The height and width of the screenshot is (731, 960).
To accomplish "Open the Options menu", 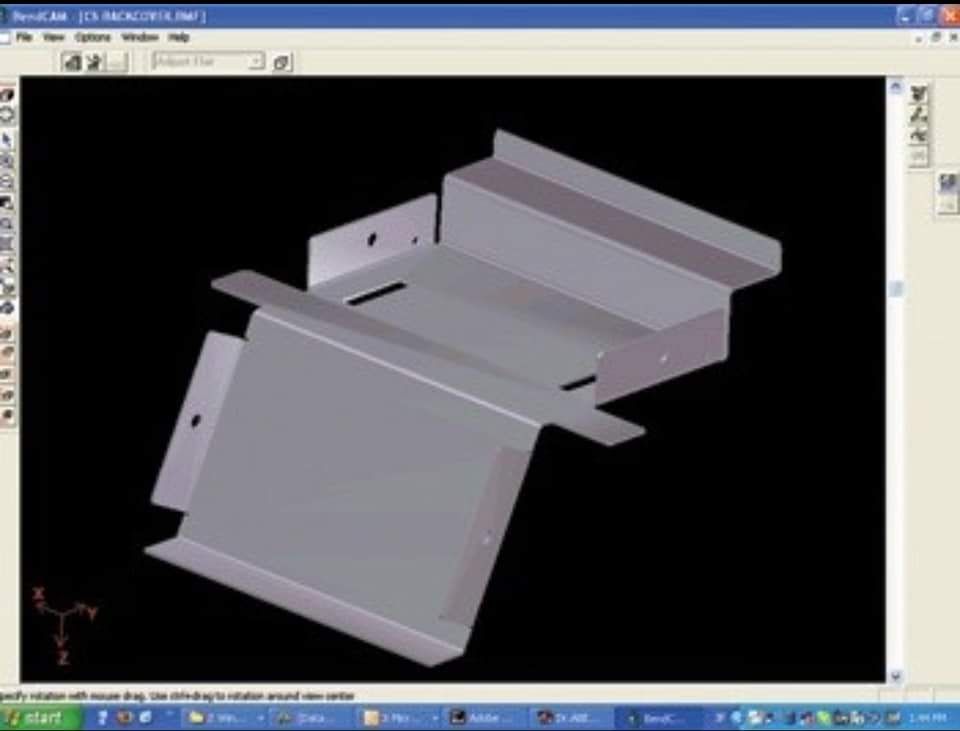I will [x=92, y=37].
